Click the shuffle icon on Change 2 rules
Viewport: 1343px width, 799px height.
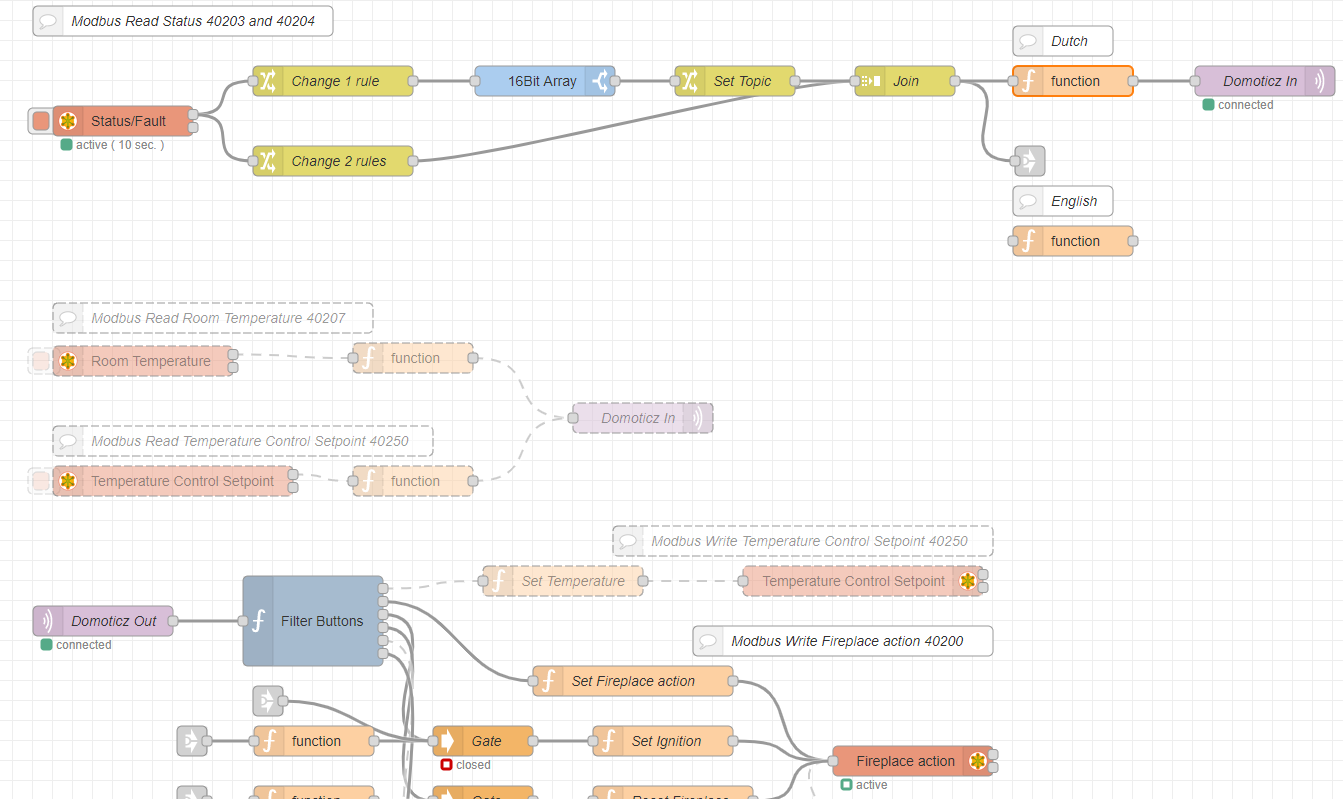point(268,161)
